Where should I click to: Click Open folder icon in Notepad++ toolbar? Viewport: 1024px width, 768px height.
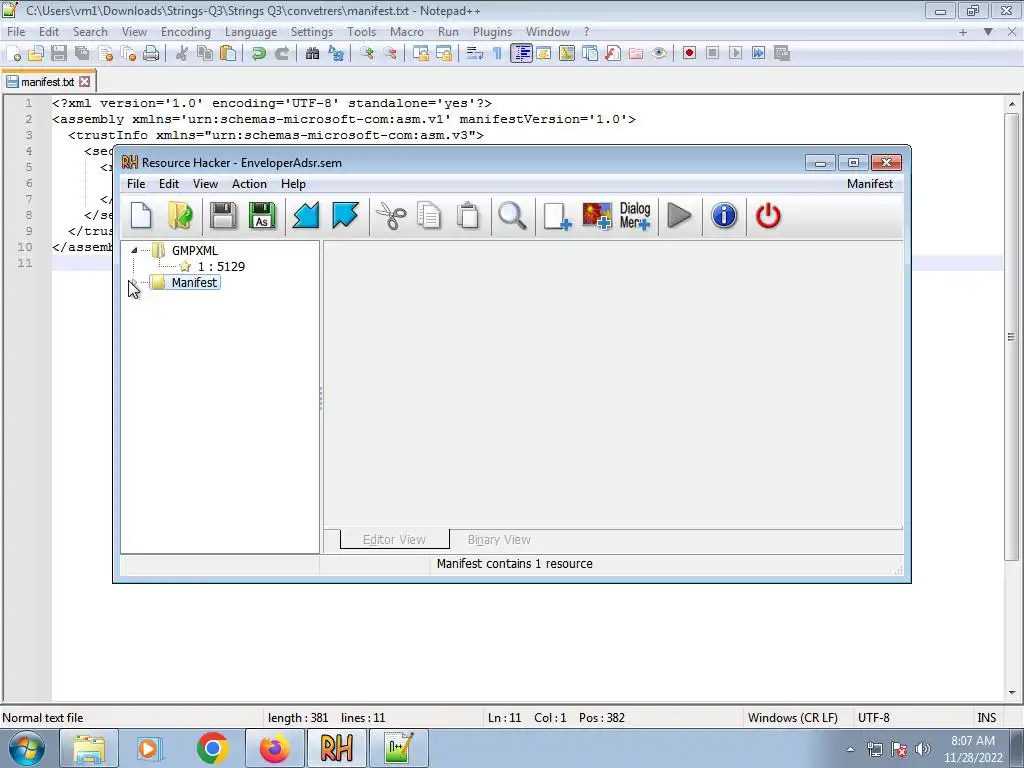[x=36, y=54]
